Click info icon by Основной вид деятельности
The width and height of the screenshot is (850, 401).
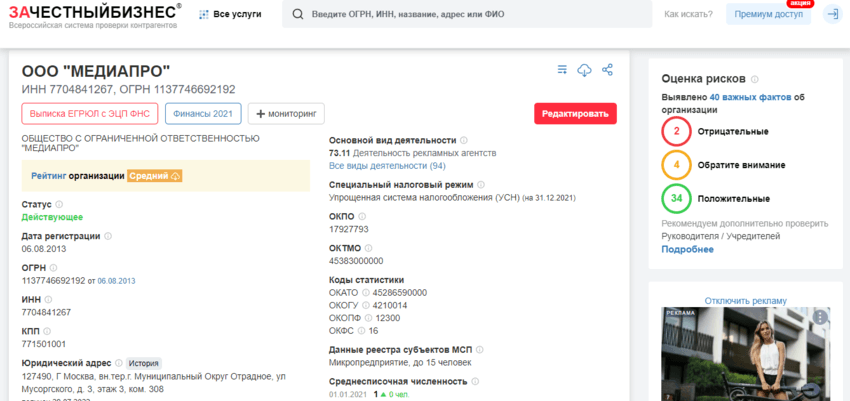click(x=463, y=140)
